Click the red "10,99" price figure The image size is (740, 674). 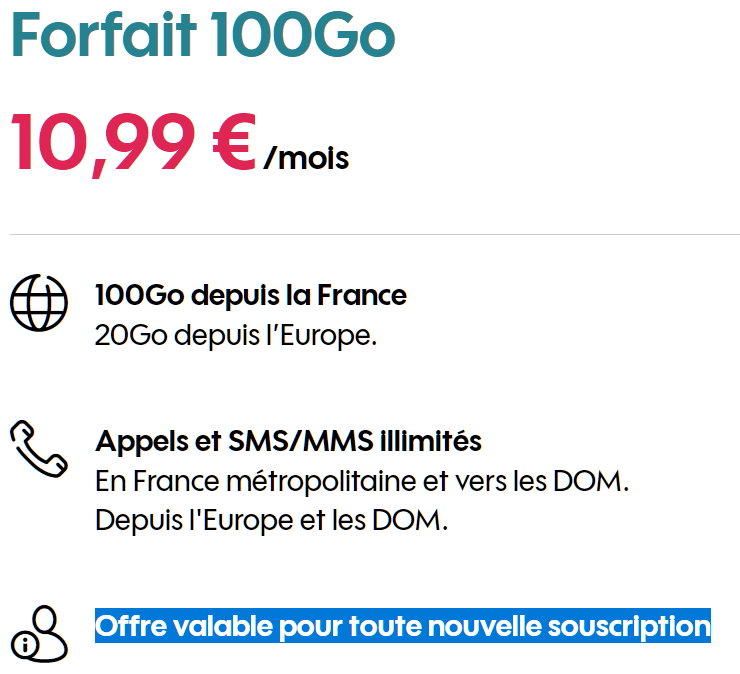[105, 140]
